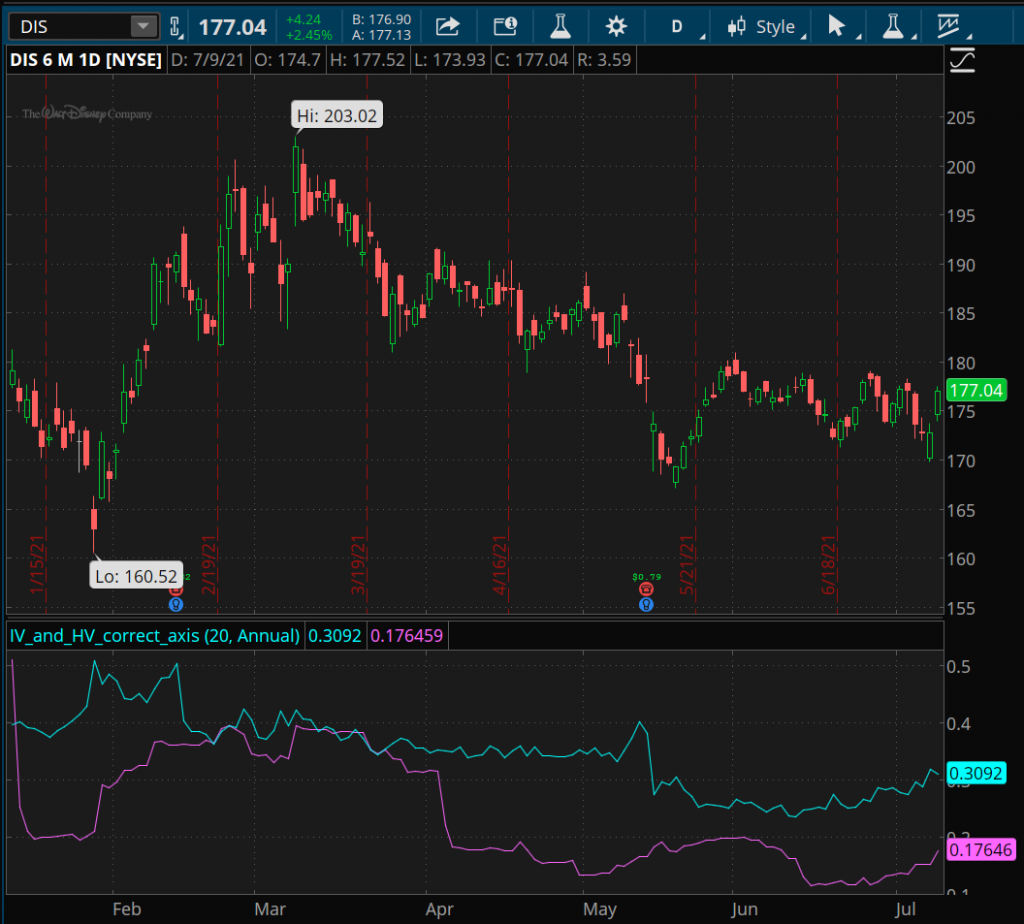This screenshot has height=924, width=1024.
Task: Click the ask value A: 177.13
Action: 381,35
